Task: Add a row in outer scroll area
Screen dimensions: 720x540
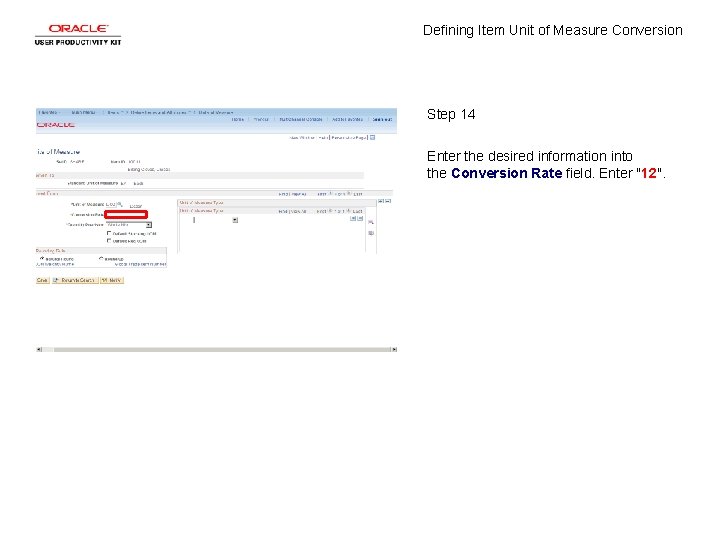Action: point(381,201)
